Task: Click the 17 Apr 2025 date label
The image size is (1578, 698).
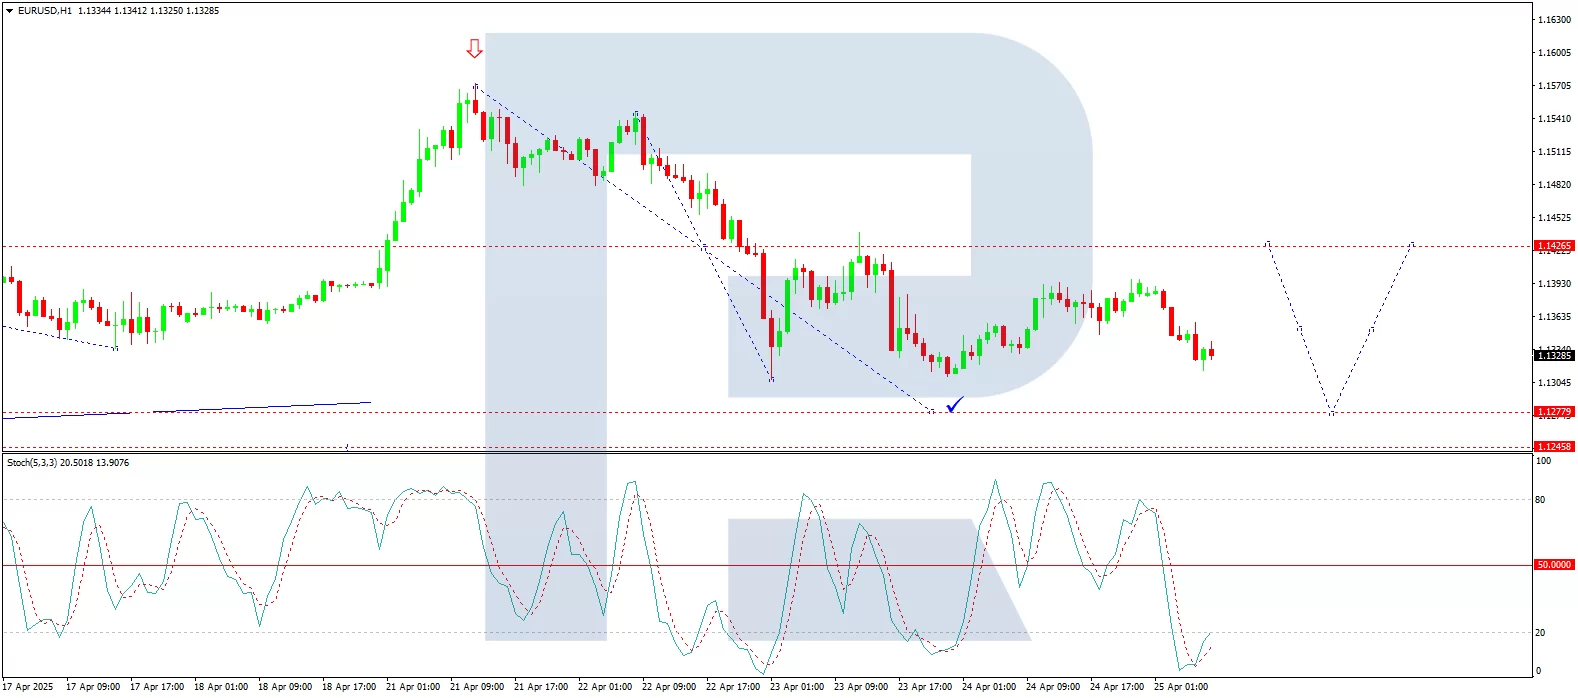Action: coord(28,687)
